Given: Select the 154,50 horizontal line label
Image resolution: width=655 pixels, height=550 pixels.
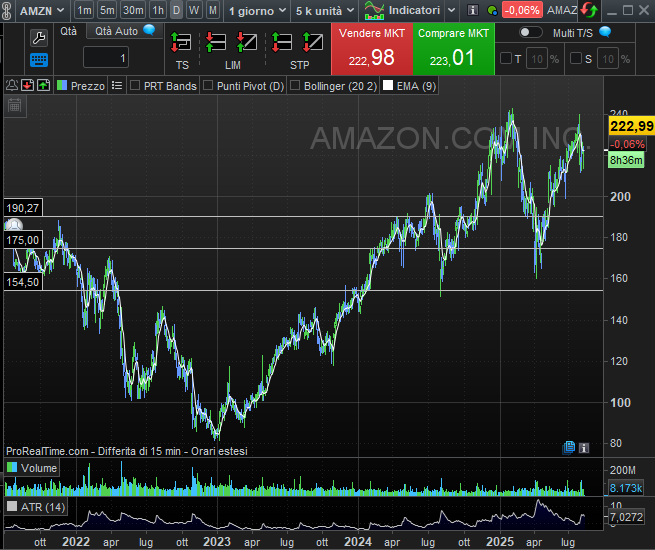Looking at the screenshot, I should pyautogui.click(x=23, y=282).
